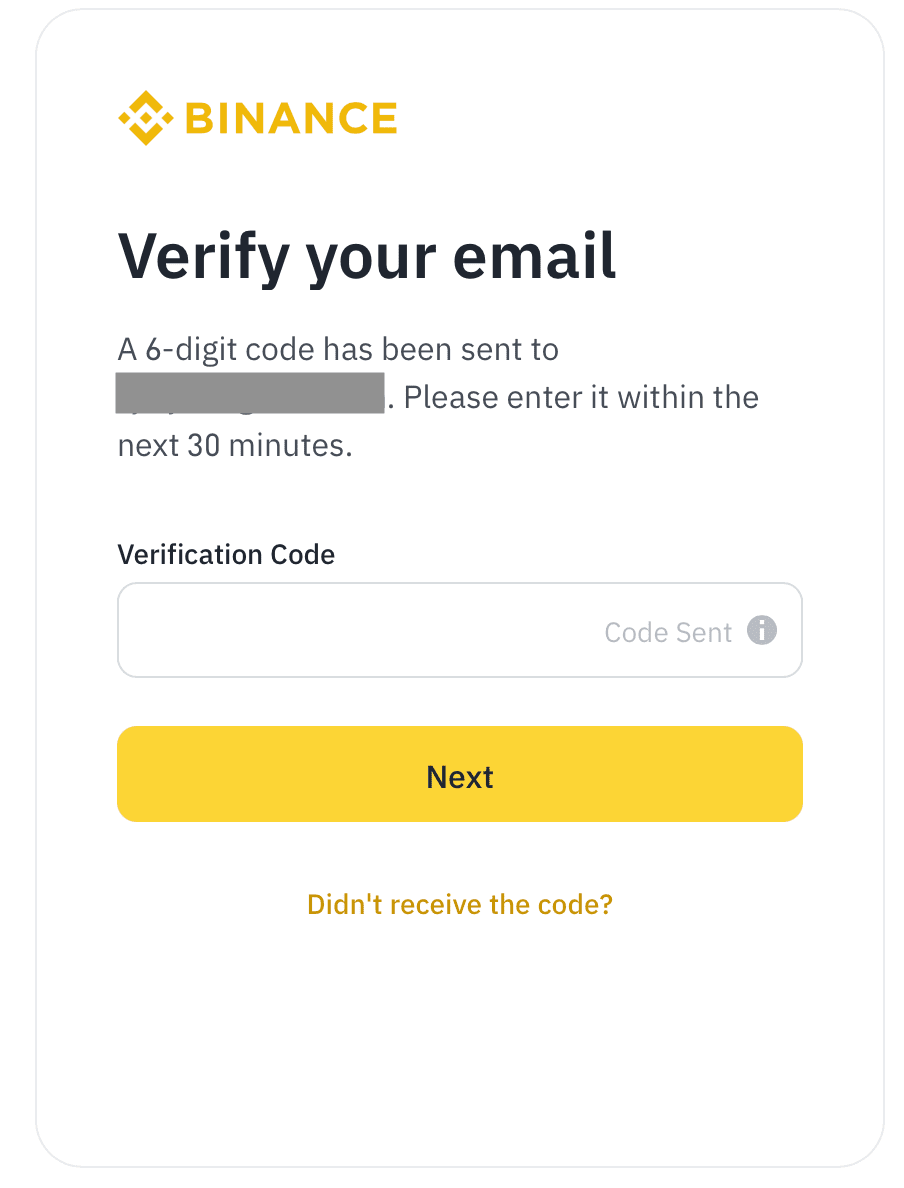Click the word "within" in the description
904x1188 pixels.
(x=659, y=398)
